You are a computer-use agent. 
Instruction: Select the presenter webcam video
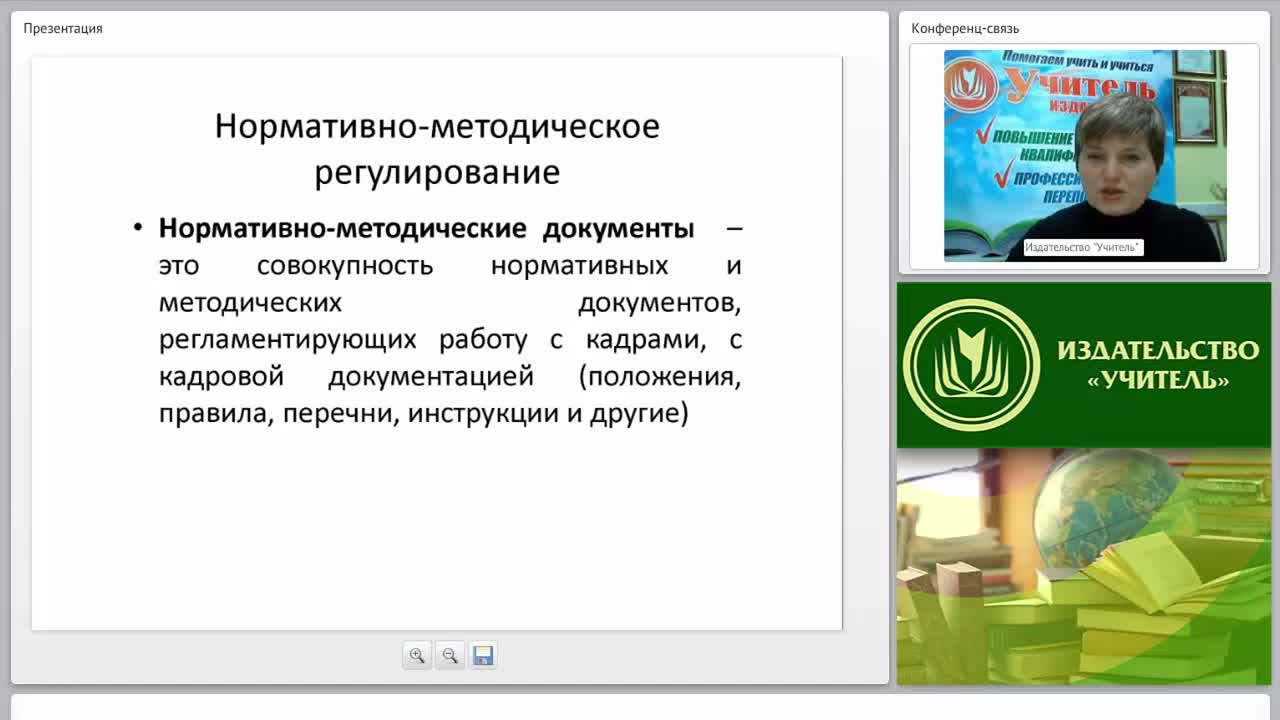(x=1085, y=156)
